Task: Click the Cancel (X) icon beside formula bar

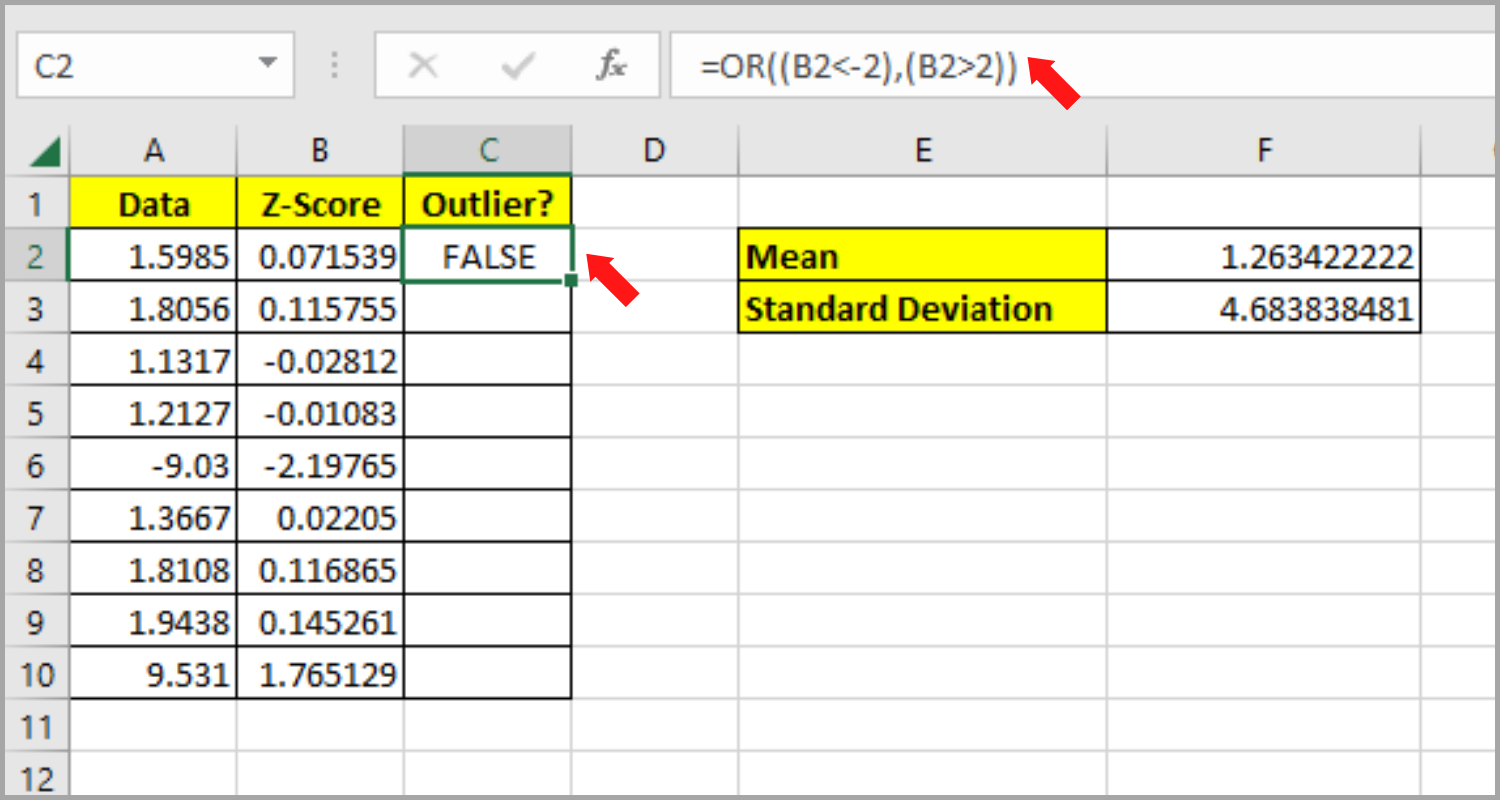Action: coord(424,65)
